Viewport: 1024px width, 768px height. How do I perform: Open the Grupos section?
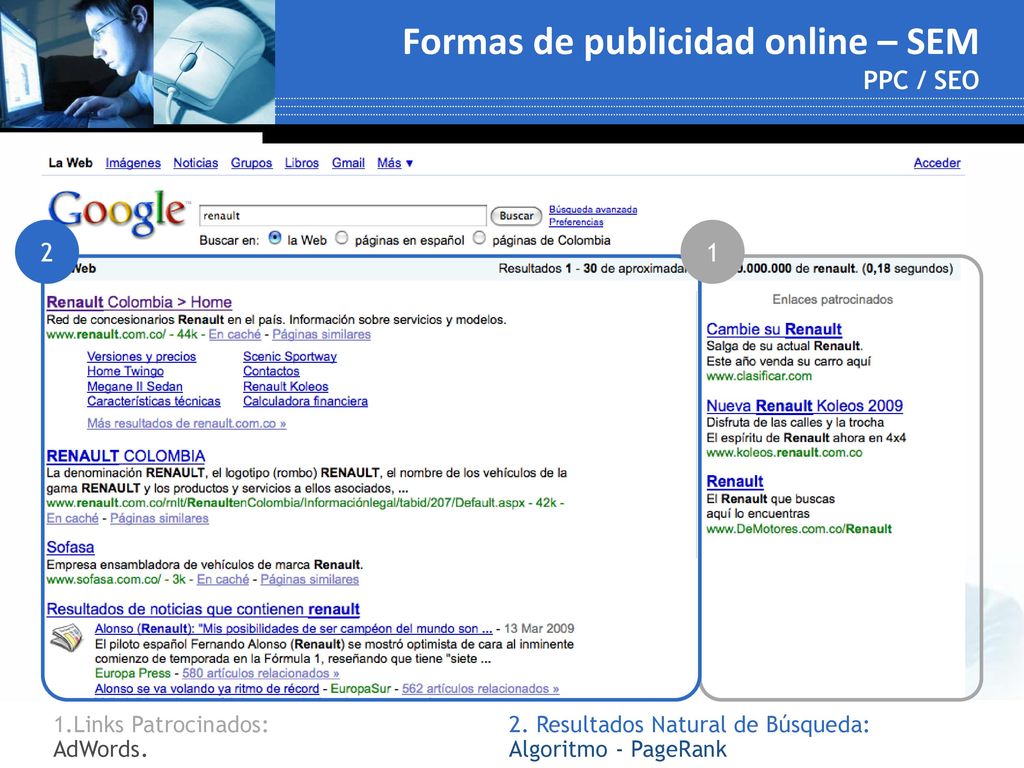[x=251, y=163]
